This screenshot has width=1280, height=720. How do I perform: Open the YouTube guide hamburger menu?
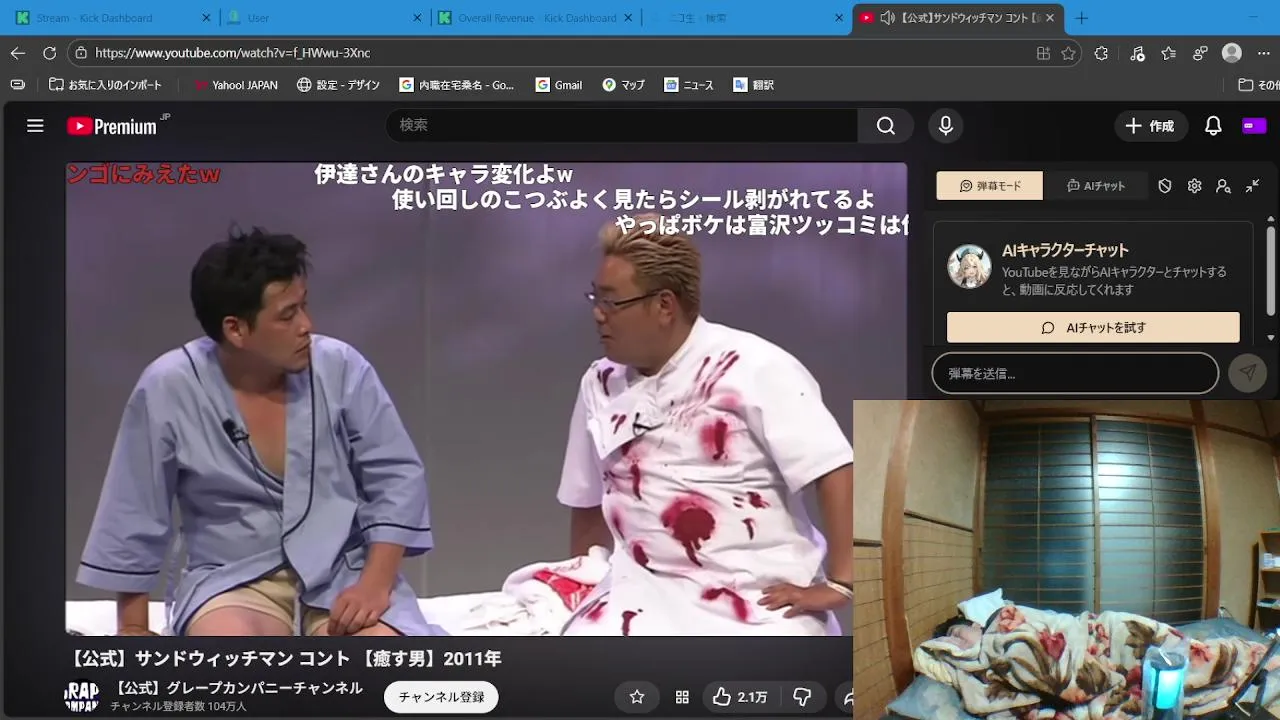(35, 126)
